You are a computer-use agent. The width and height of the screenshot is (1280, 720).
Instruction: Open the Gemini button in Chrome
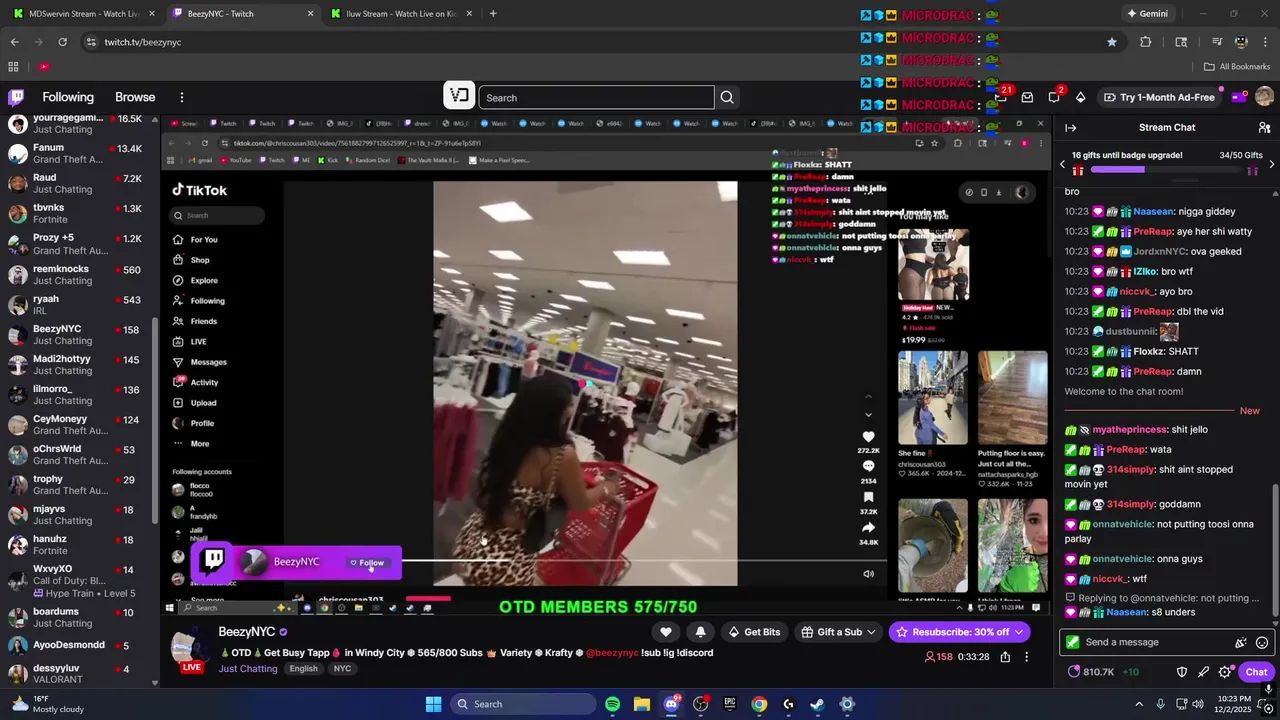click(x=1147, y=14)
